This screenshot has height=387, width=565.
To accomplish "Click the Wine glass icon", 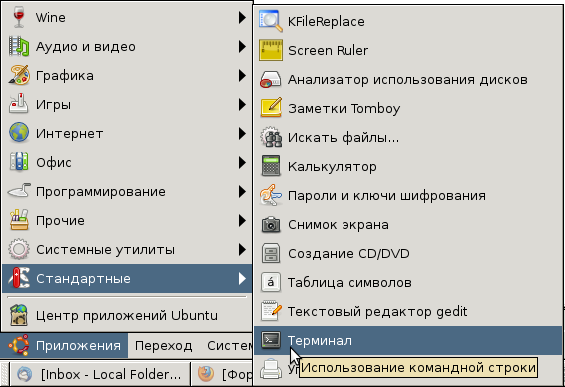I will point(19,17).
